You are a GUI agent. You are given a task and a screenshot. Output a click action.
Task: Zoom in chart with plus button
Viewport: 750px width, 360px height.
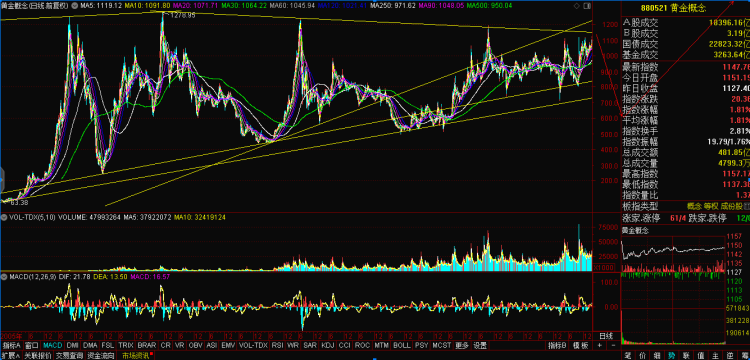[x=599, y=345]
